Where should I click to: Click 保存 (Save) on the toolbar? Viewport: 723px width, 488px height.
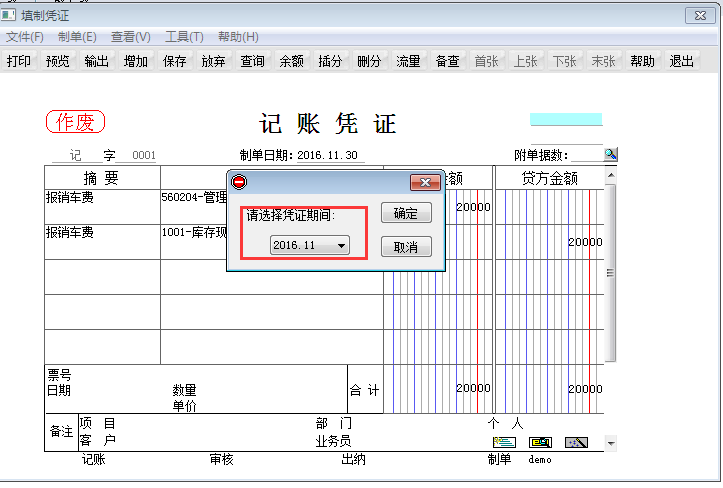coord(175,61)
